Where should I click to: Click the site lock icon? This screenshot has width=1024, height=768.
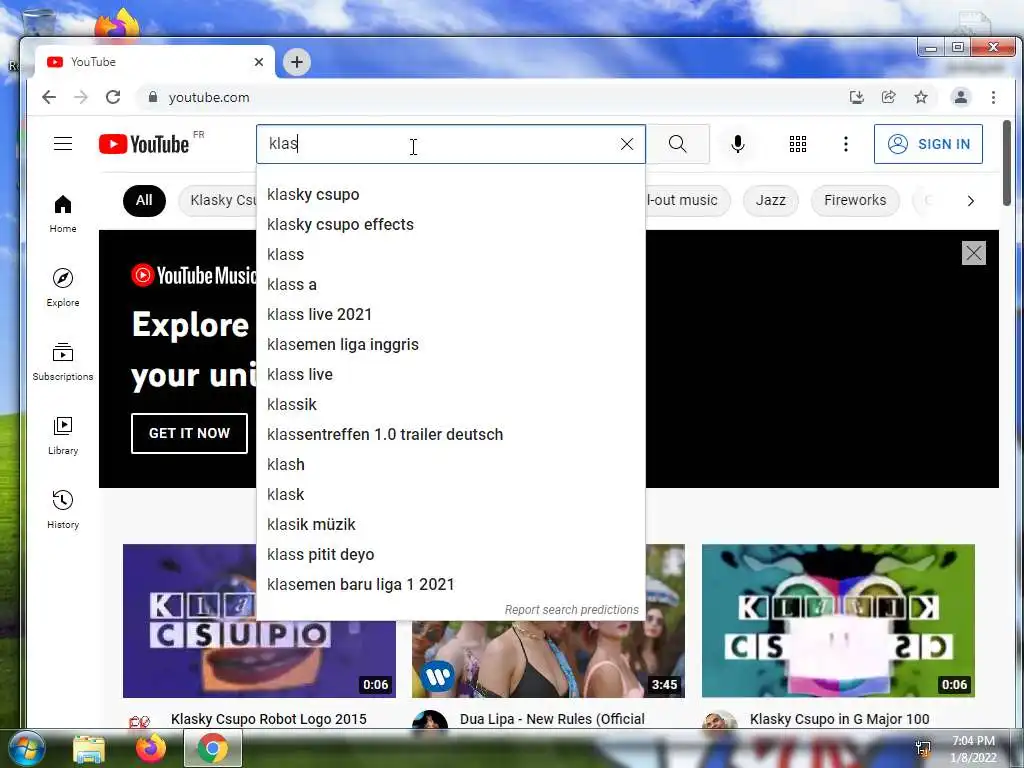click(x=153, y=97)
